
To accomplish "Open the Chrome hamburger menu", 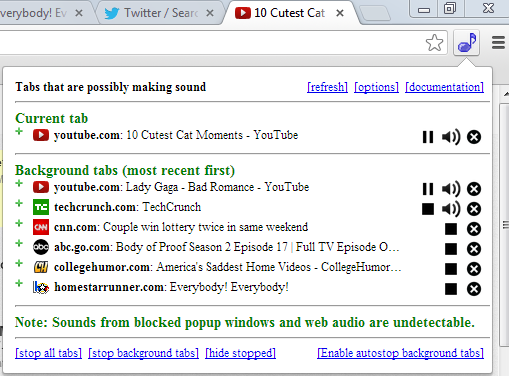I will [498, 43].
